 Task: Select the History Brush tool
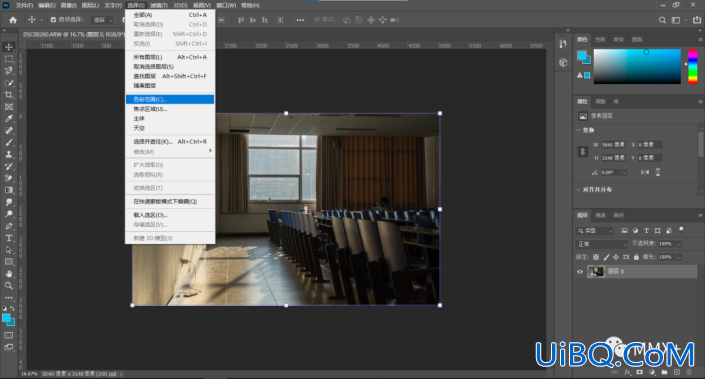[x=9, y=166]
